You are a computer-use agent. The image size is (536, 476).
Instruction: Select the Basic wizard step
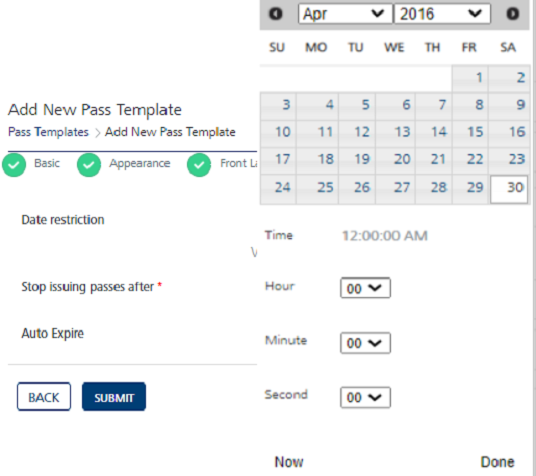47,163
